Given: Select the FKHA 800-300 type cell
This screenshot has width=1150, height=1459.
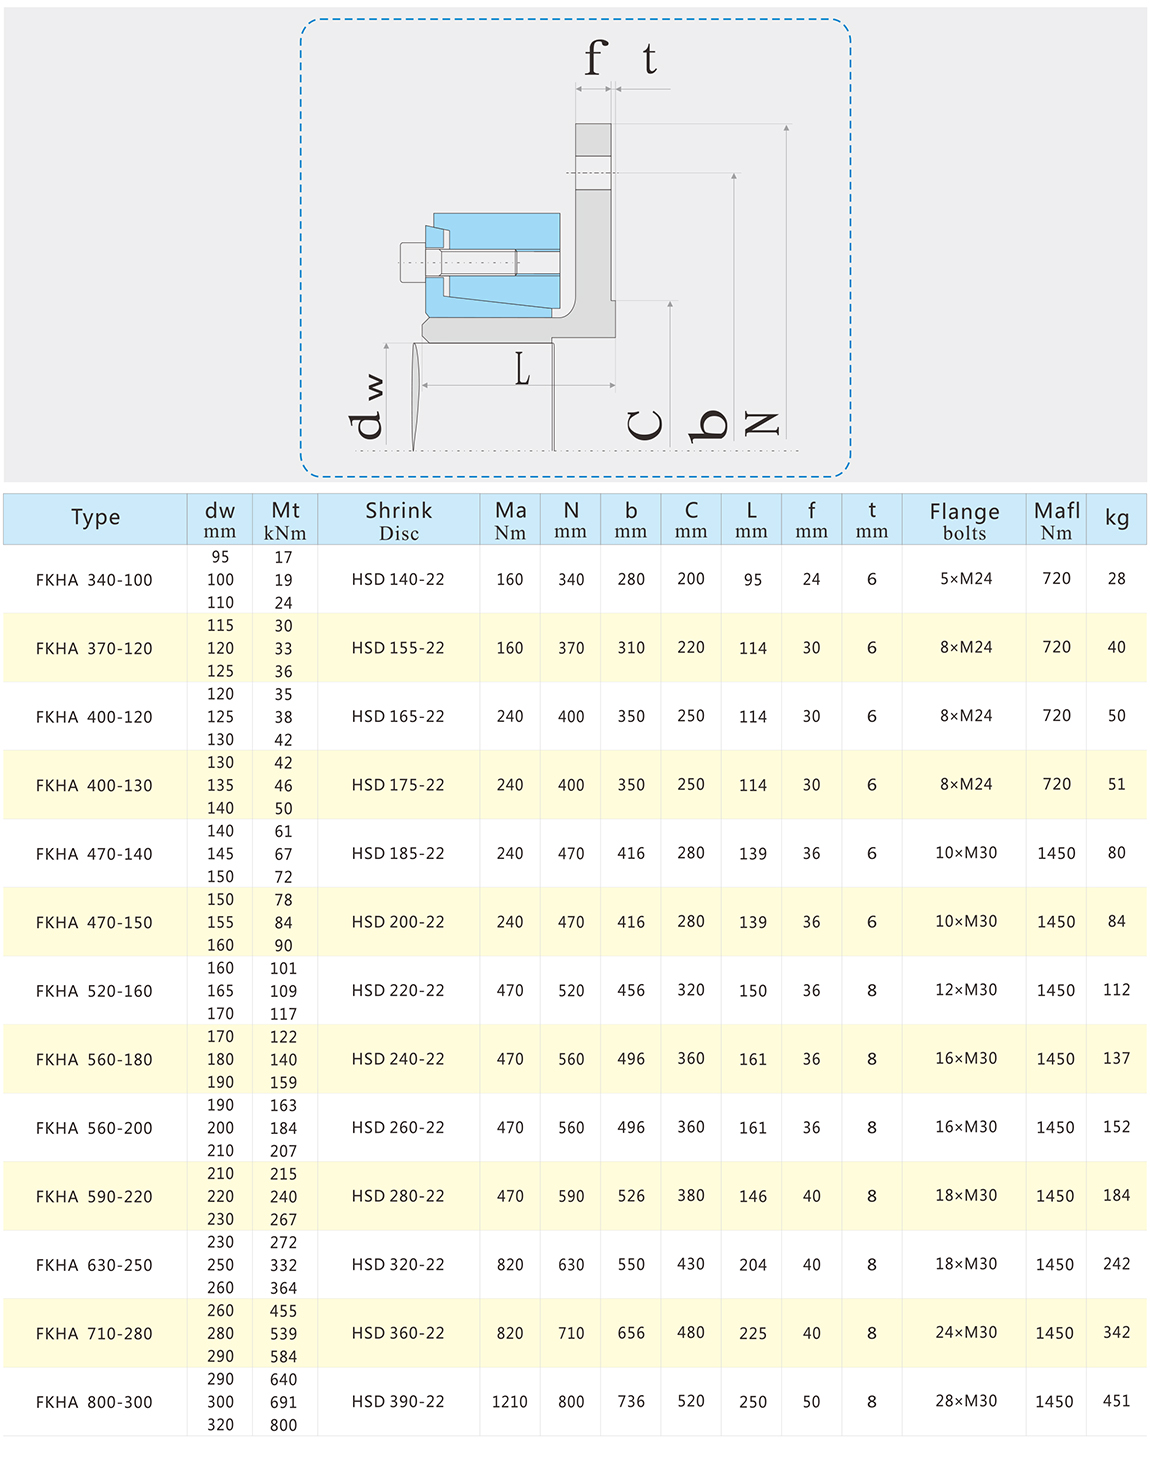Looking at the screenshot, I should 94,1402.
